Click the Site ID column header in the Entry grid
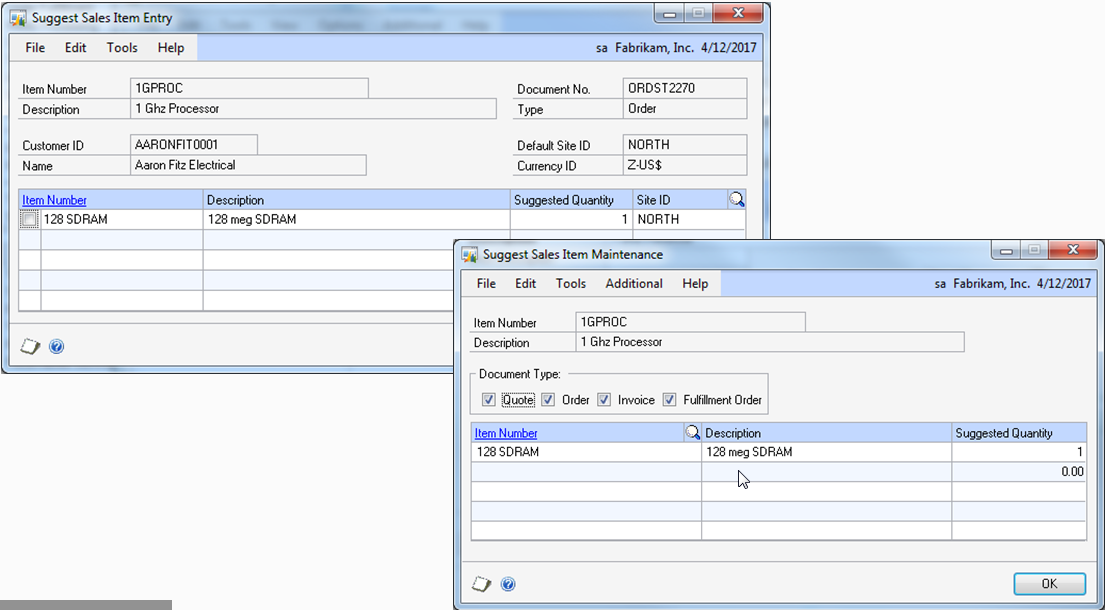 coord(680,200)
